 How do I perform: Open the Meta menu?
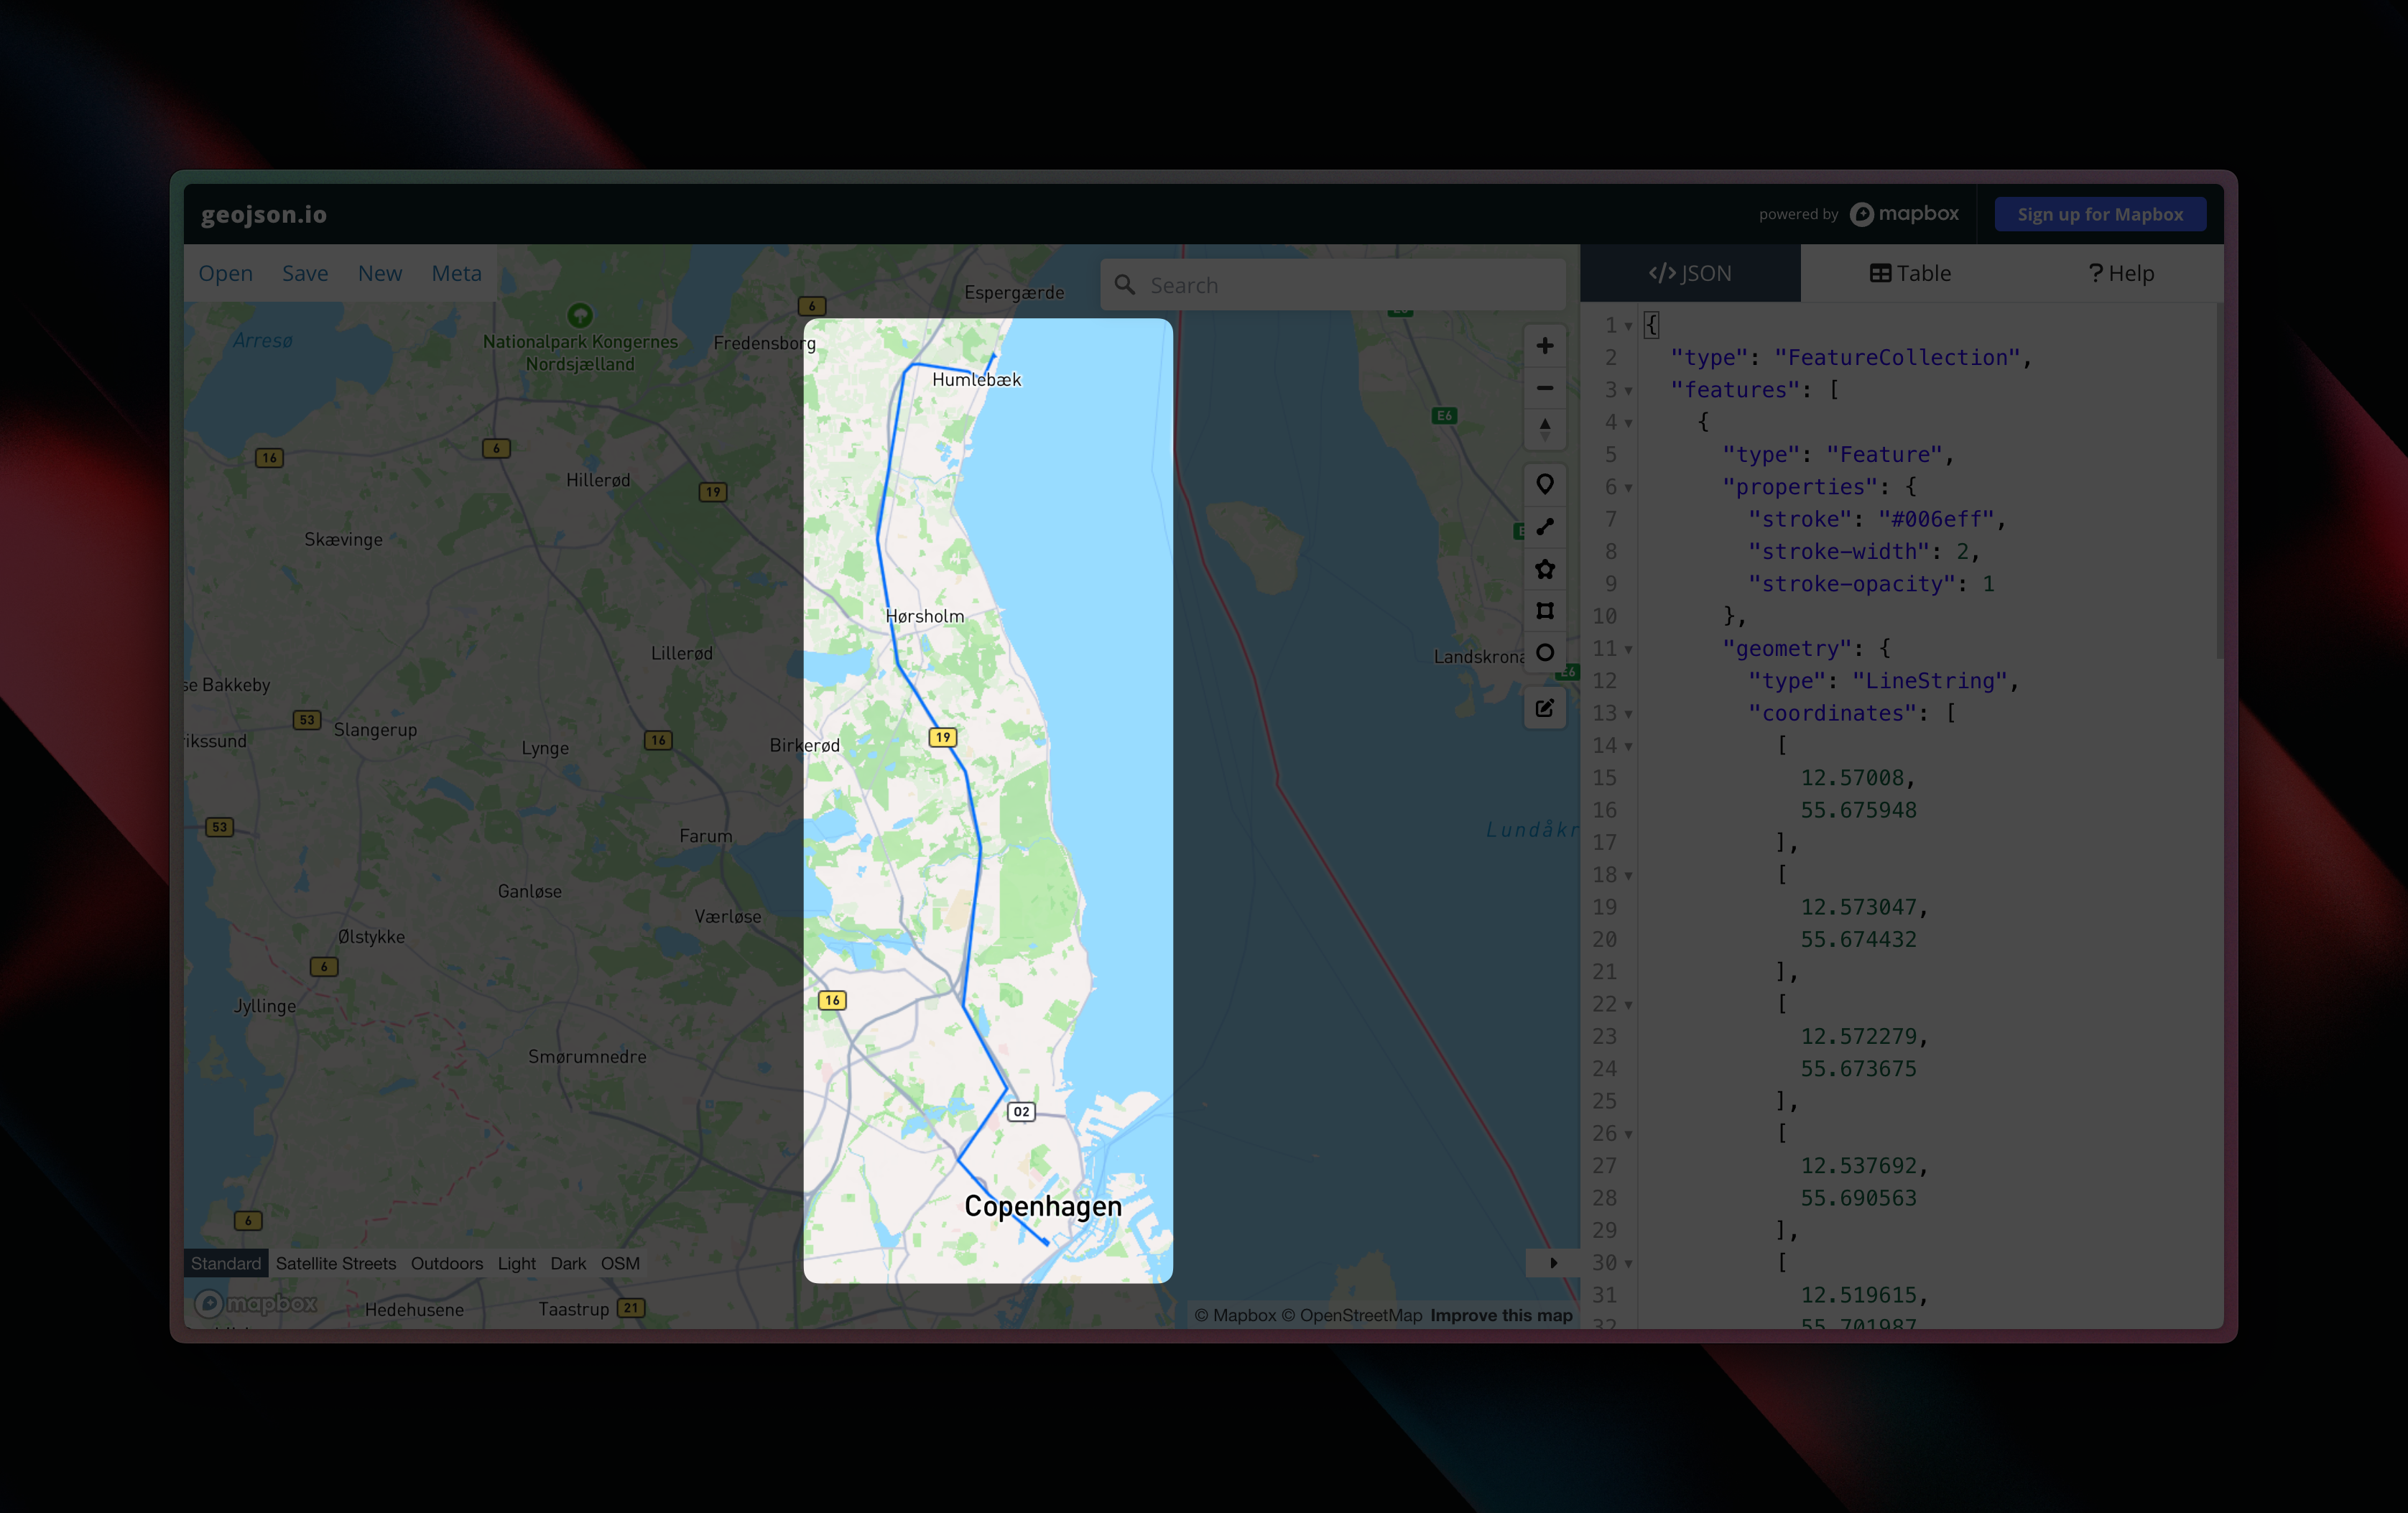coord(456,273)
